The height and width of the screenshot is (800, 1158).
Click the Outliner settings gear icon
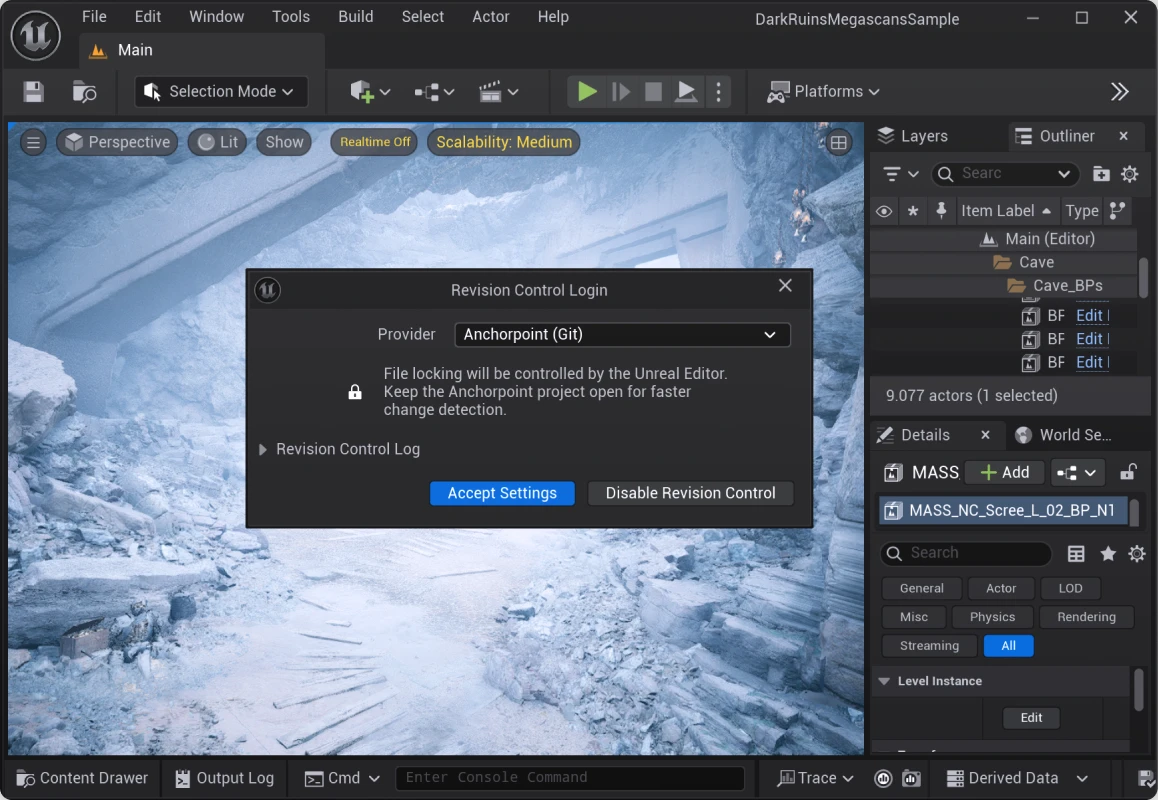pos(1129,174)
